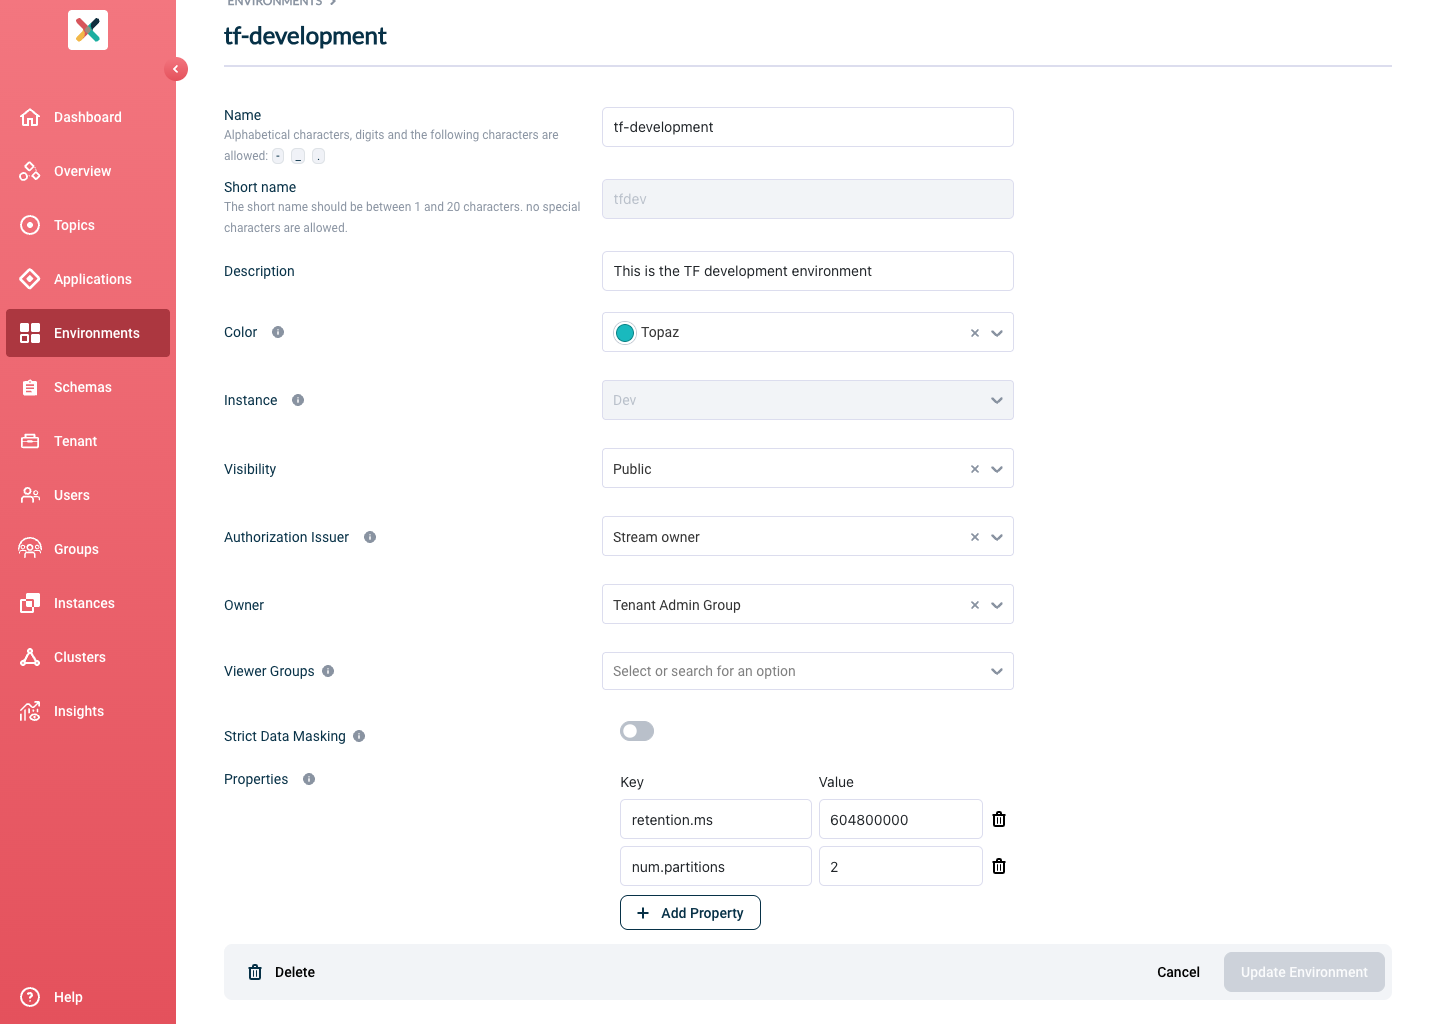The image size is (1440, 1024).
Task: Click the Description input field
Action: (808, 271)
